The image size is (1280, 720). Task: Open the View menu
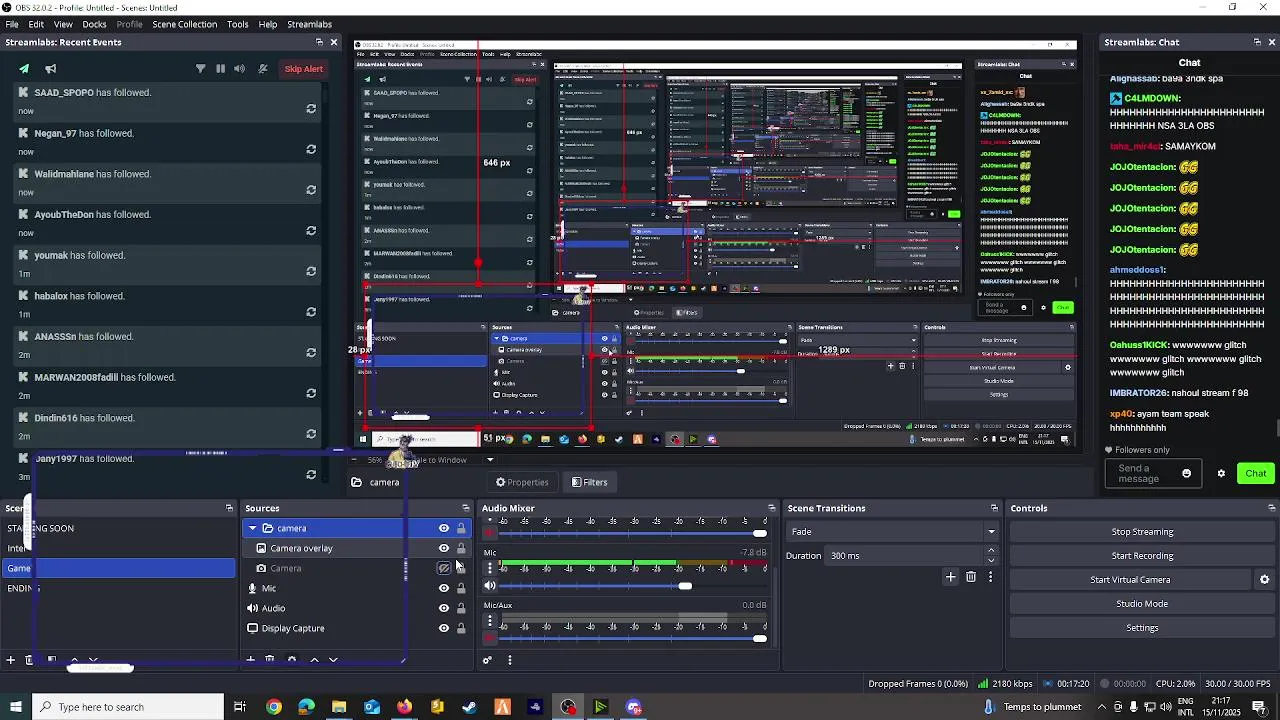coord(63,24)
